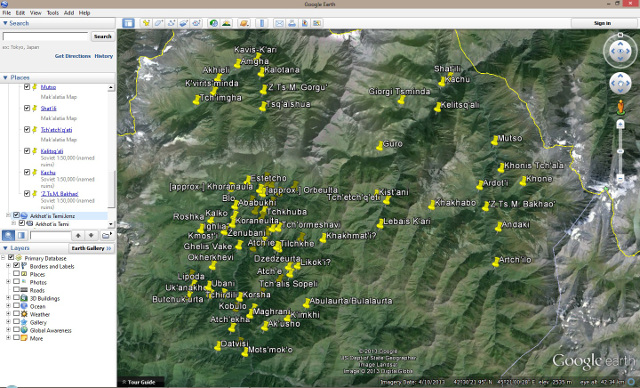This screenshot has width=640, height=388.
Task: Open the Help menu
Action: click(84, 13)
